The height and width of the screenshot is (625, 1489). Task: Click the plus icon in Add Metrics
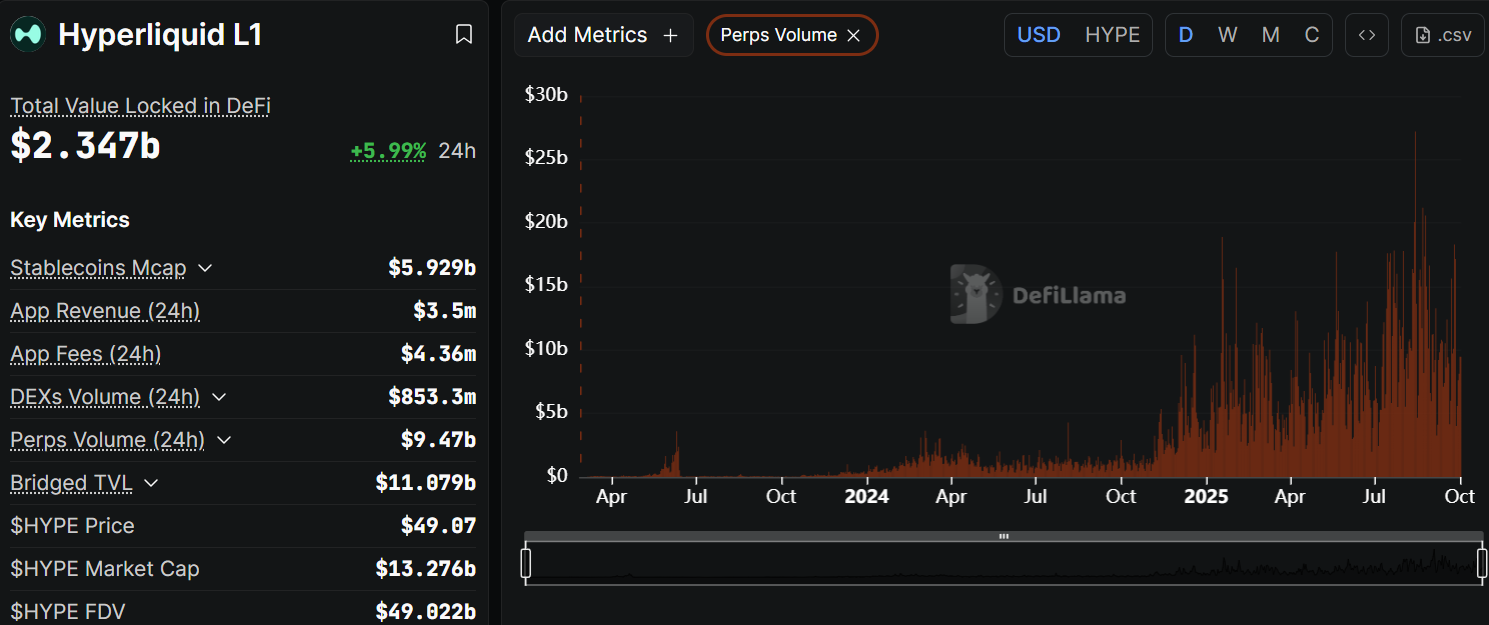671,36
